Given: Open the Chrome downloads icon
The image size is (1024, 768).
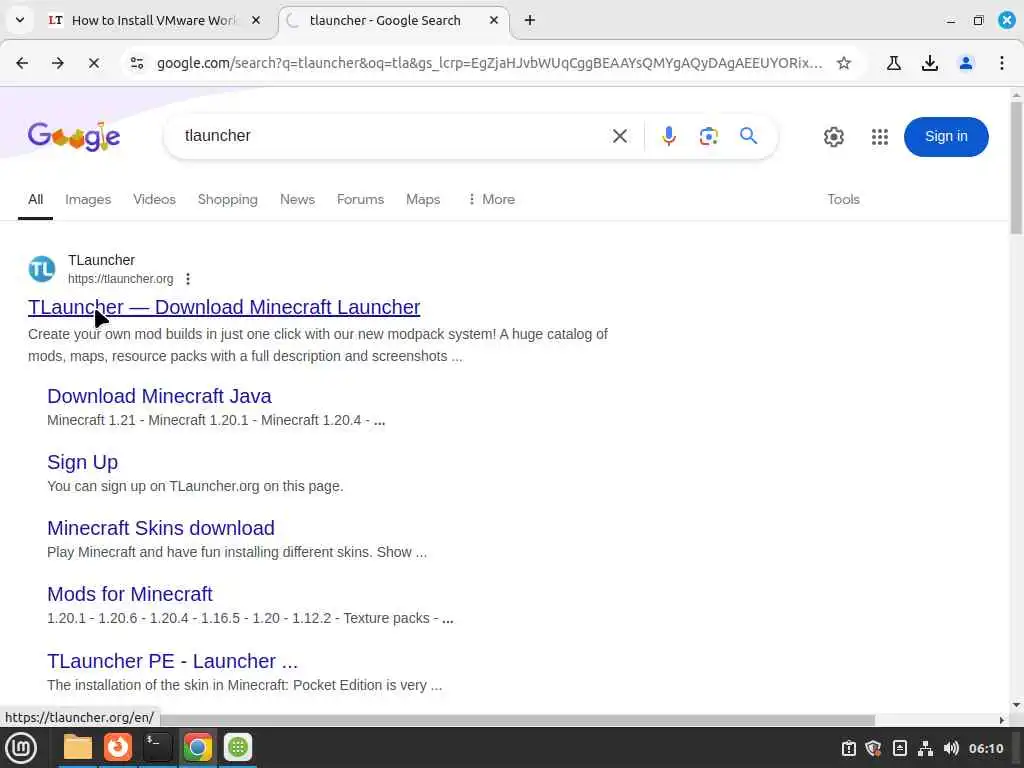Looking at the screenshot, I should [930, 63].
